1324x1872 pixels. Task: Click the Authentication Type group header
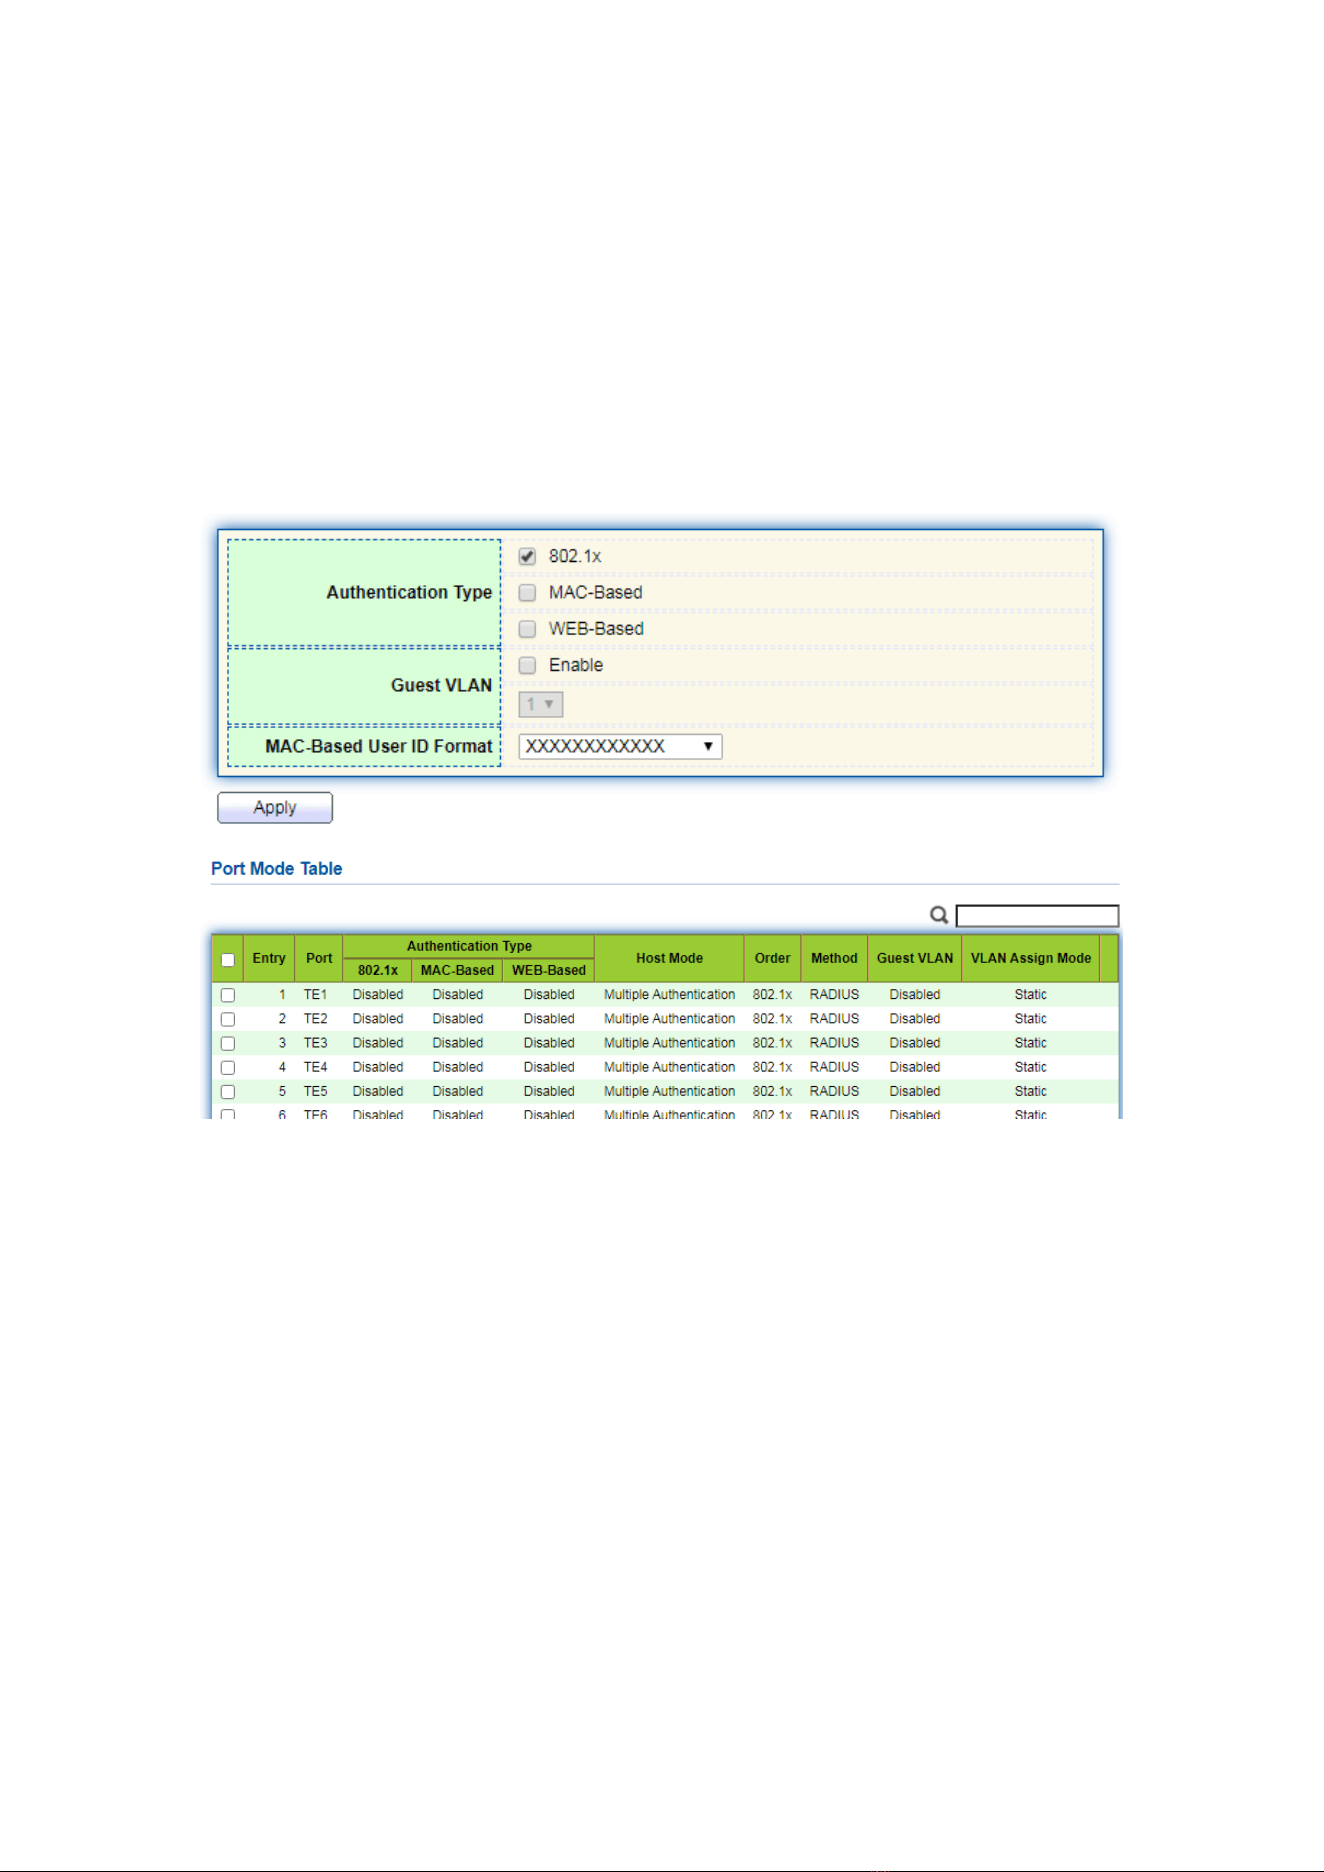(469, 946)
